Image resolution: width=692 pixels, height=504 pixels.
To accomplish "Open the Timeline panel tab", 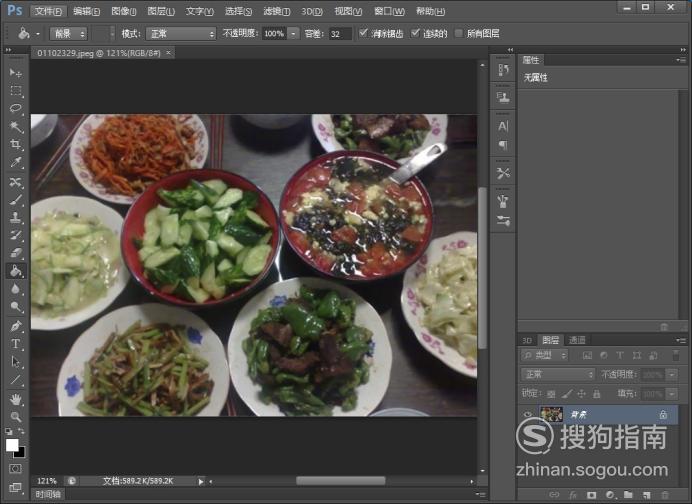I will pos(48,494).
